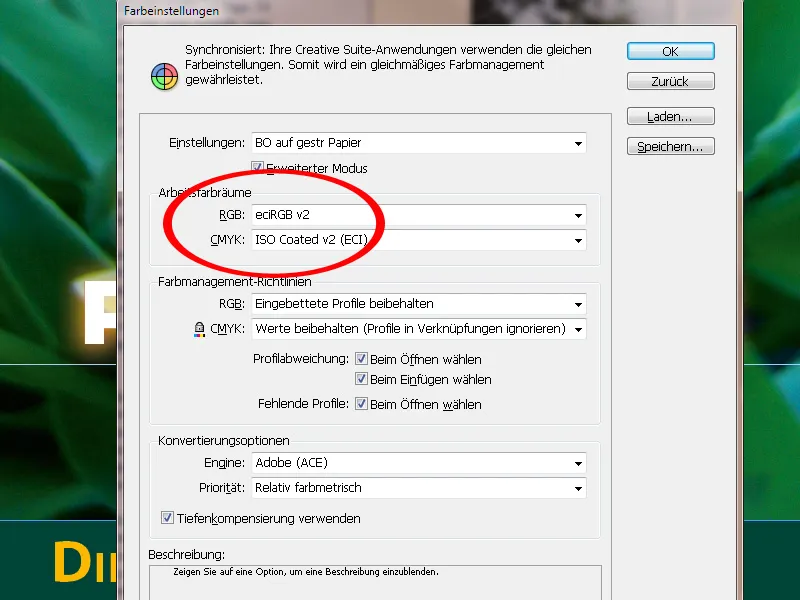Open the CMYK working space dropdown (ISO Coated v2)
Screen dimensions: 800x600
pyautogui.click(x=419, y=240)
